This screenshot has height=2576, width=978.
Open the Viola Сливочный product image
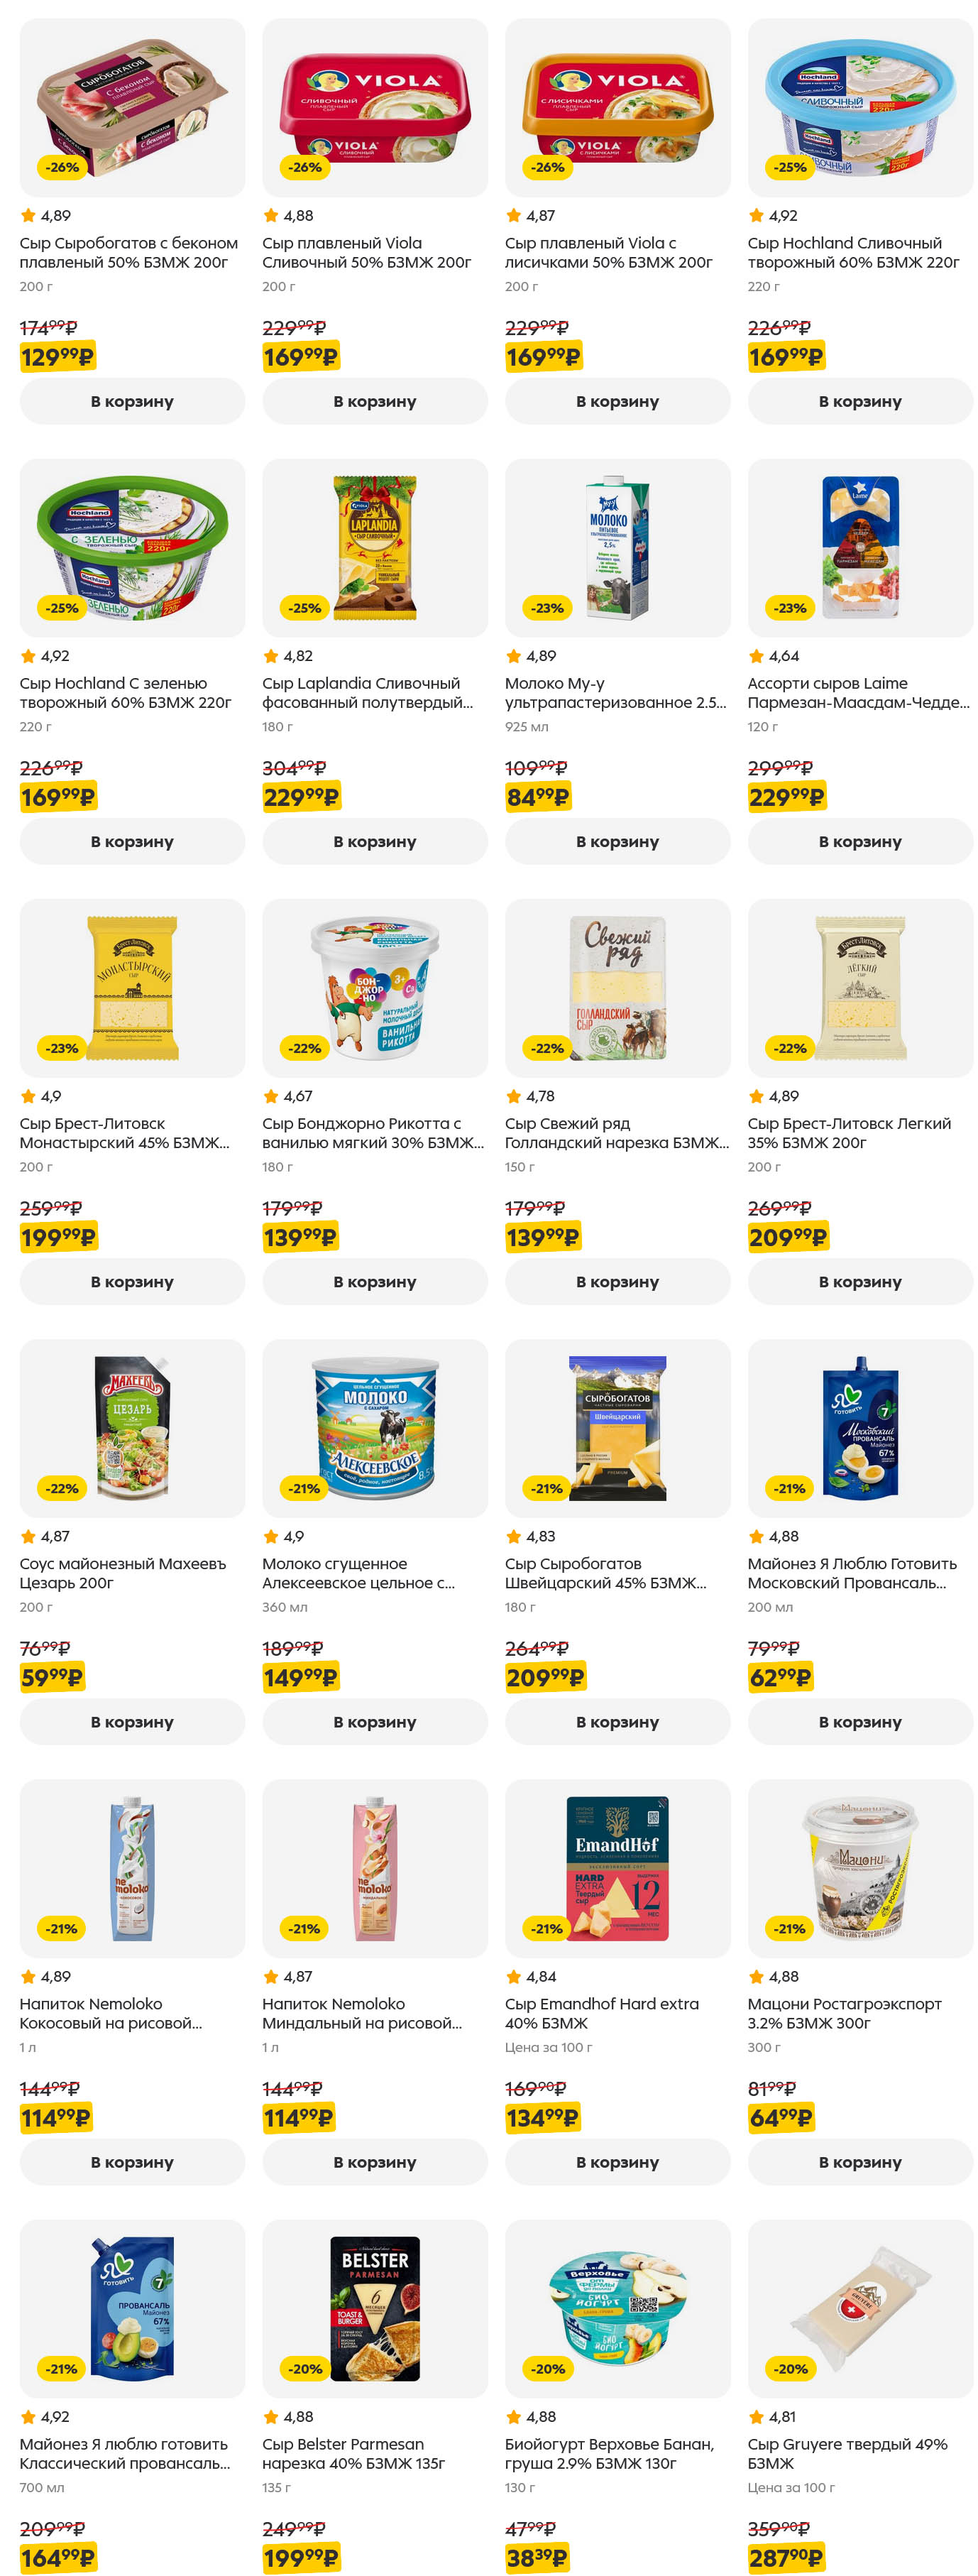pos(375,107)
